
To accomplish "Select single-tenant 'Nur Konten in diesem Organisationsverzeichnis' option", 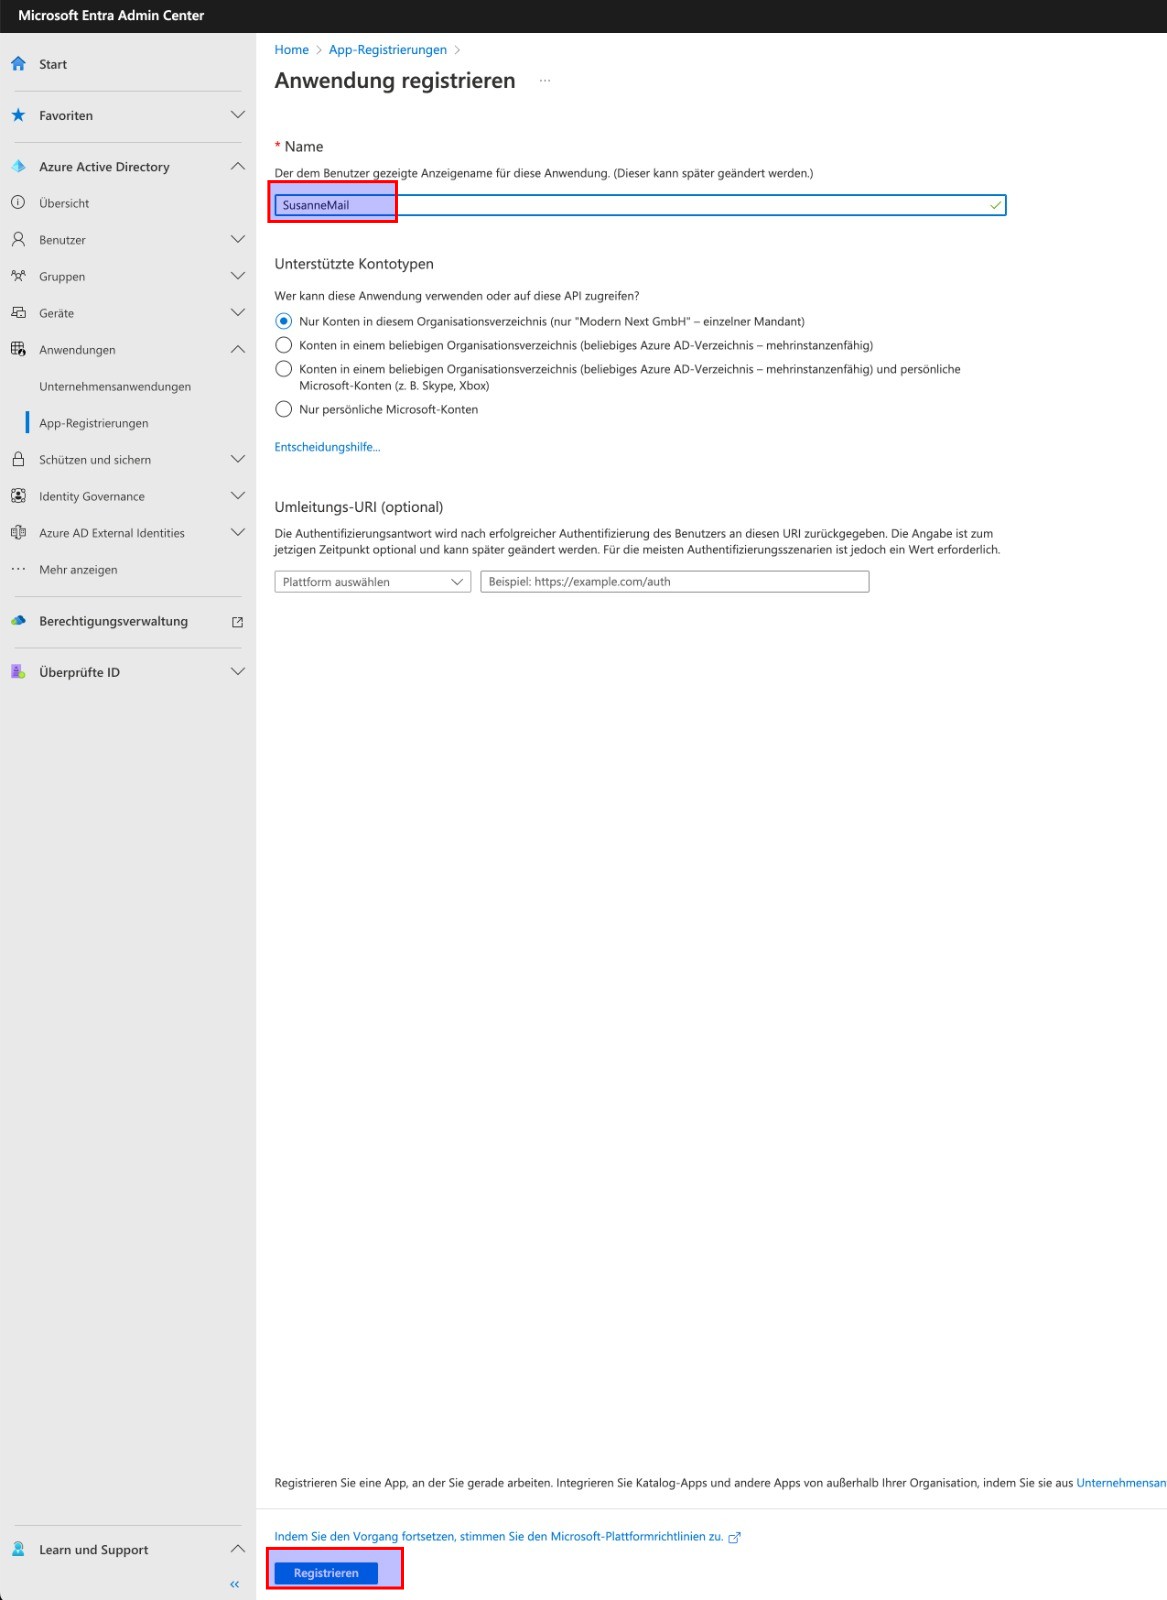I will pyautogui.click(x=284, y=321).
